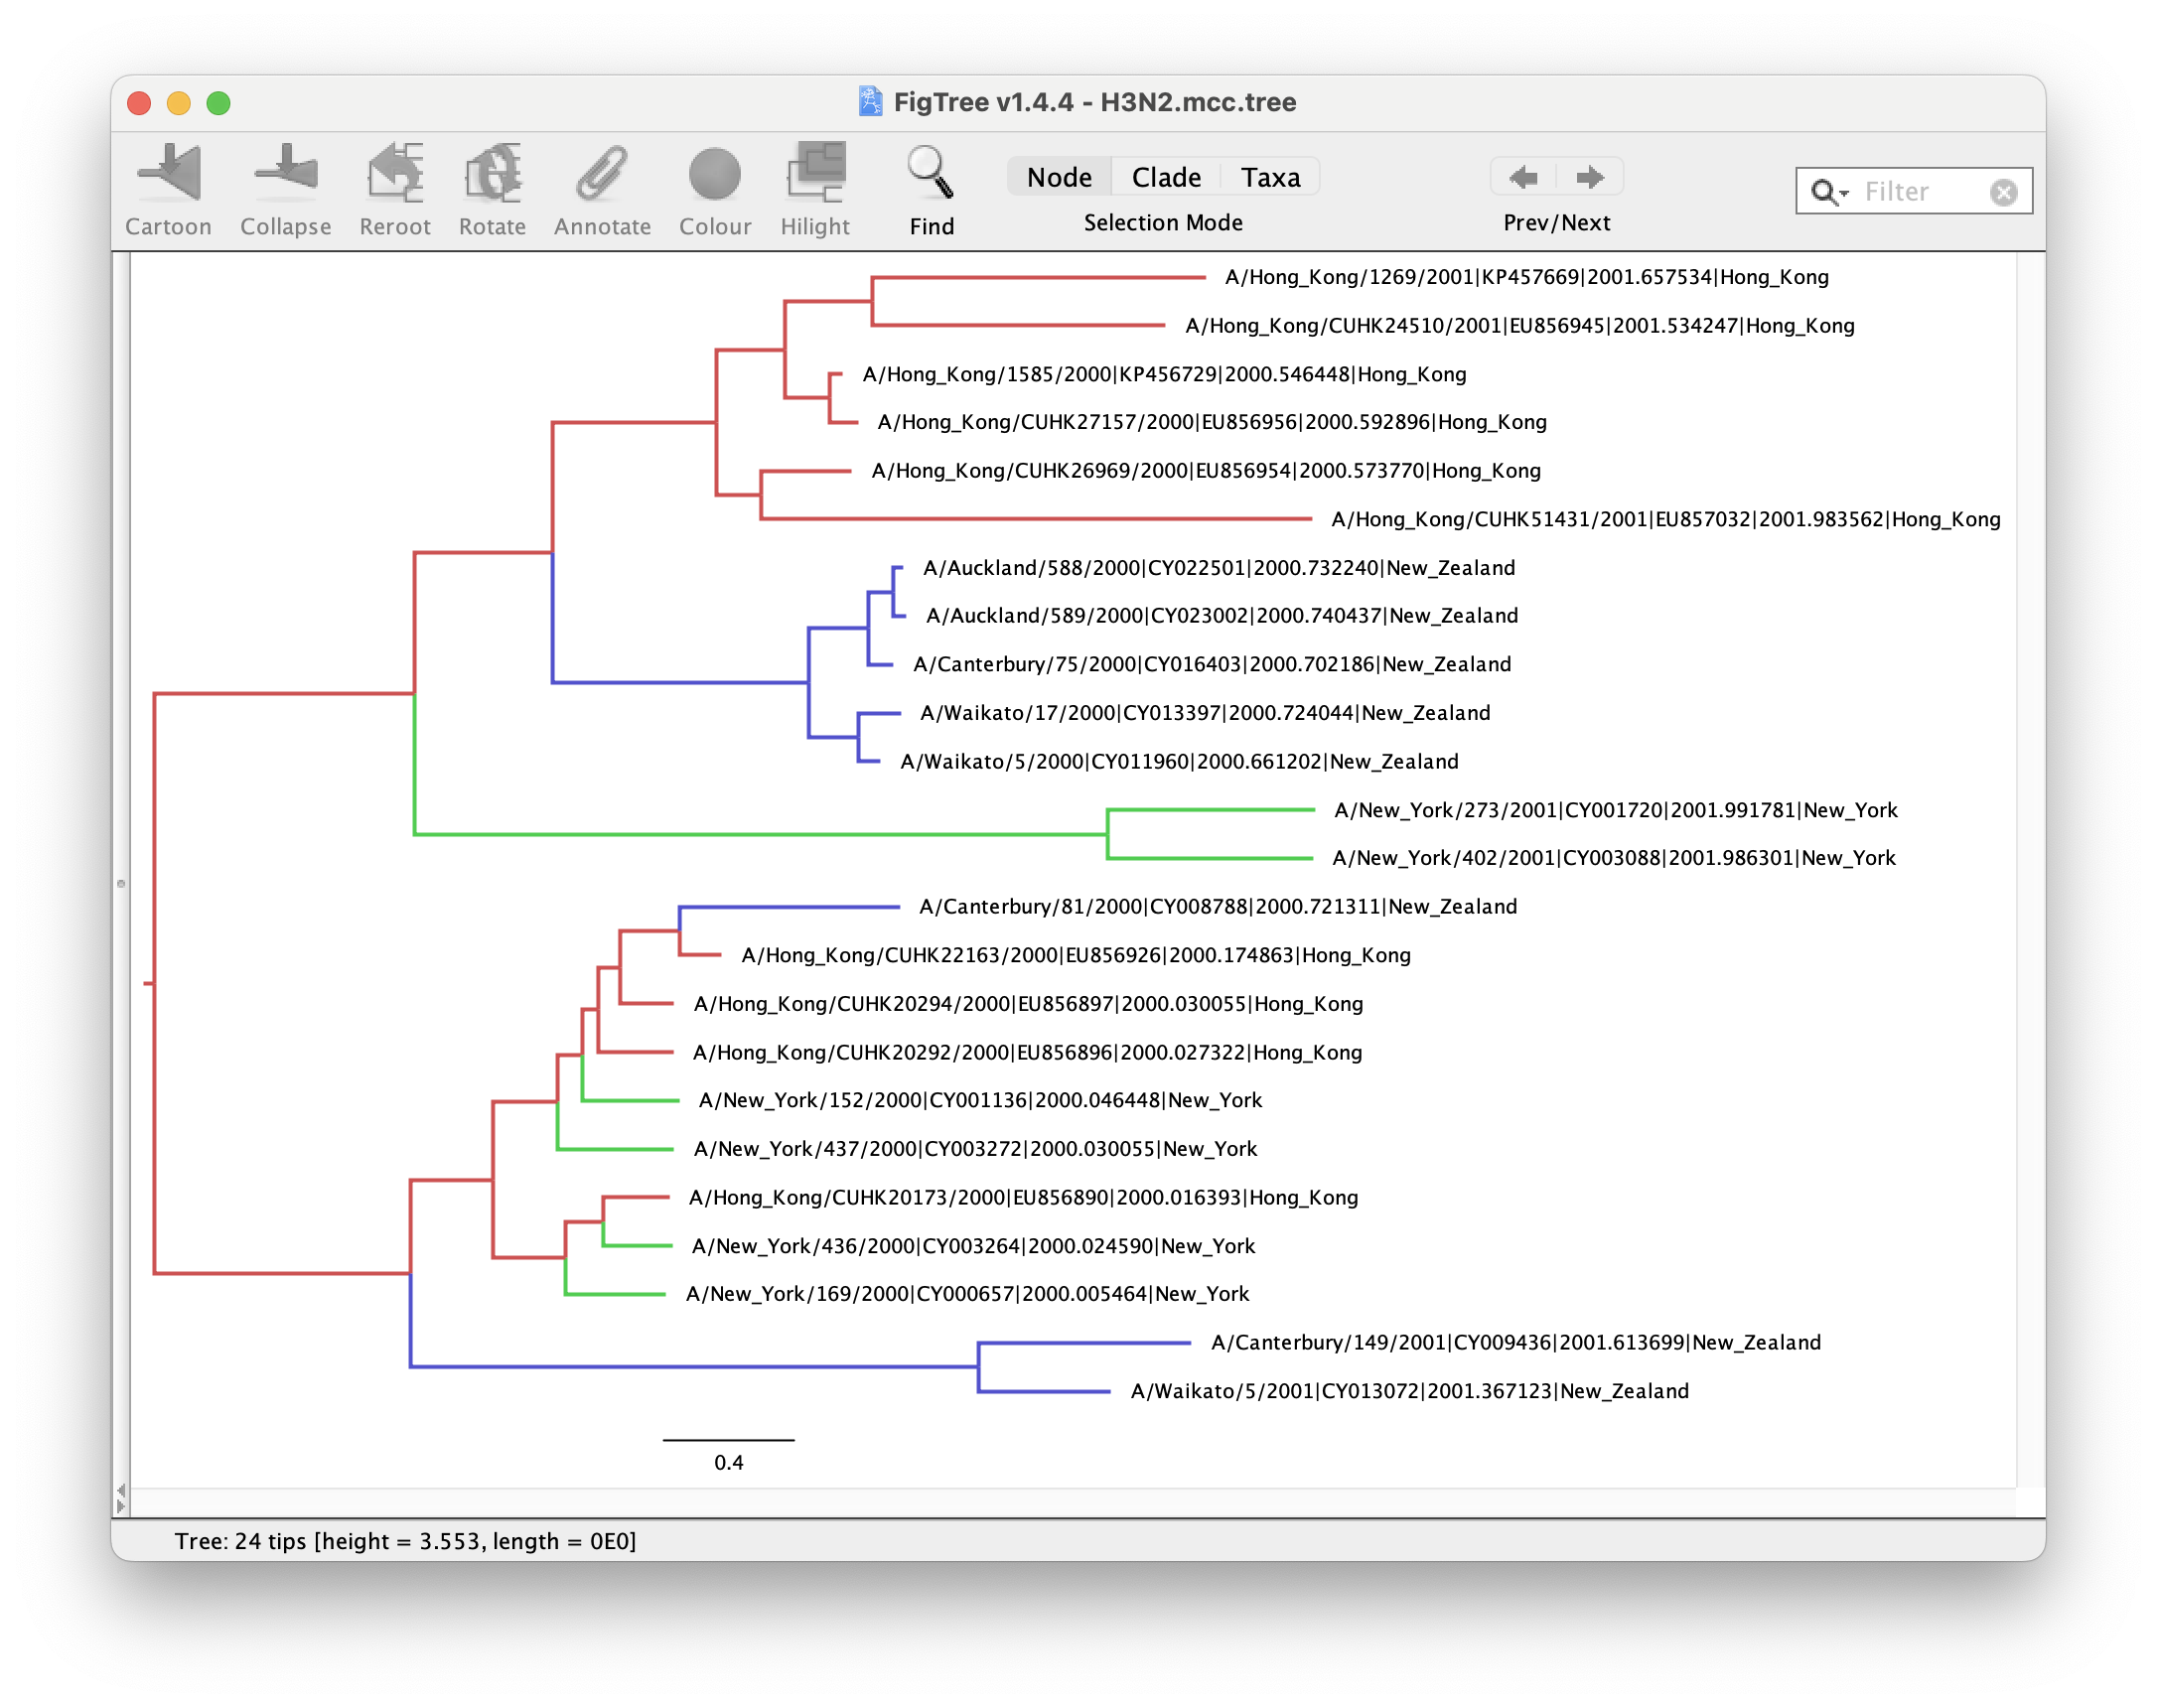Select tip A/Hong_Kong/CUHK22163/2000 label
The width and height of the screenshot is (2157, 1708).
[1076, 955]
